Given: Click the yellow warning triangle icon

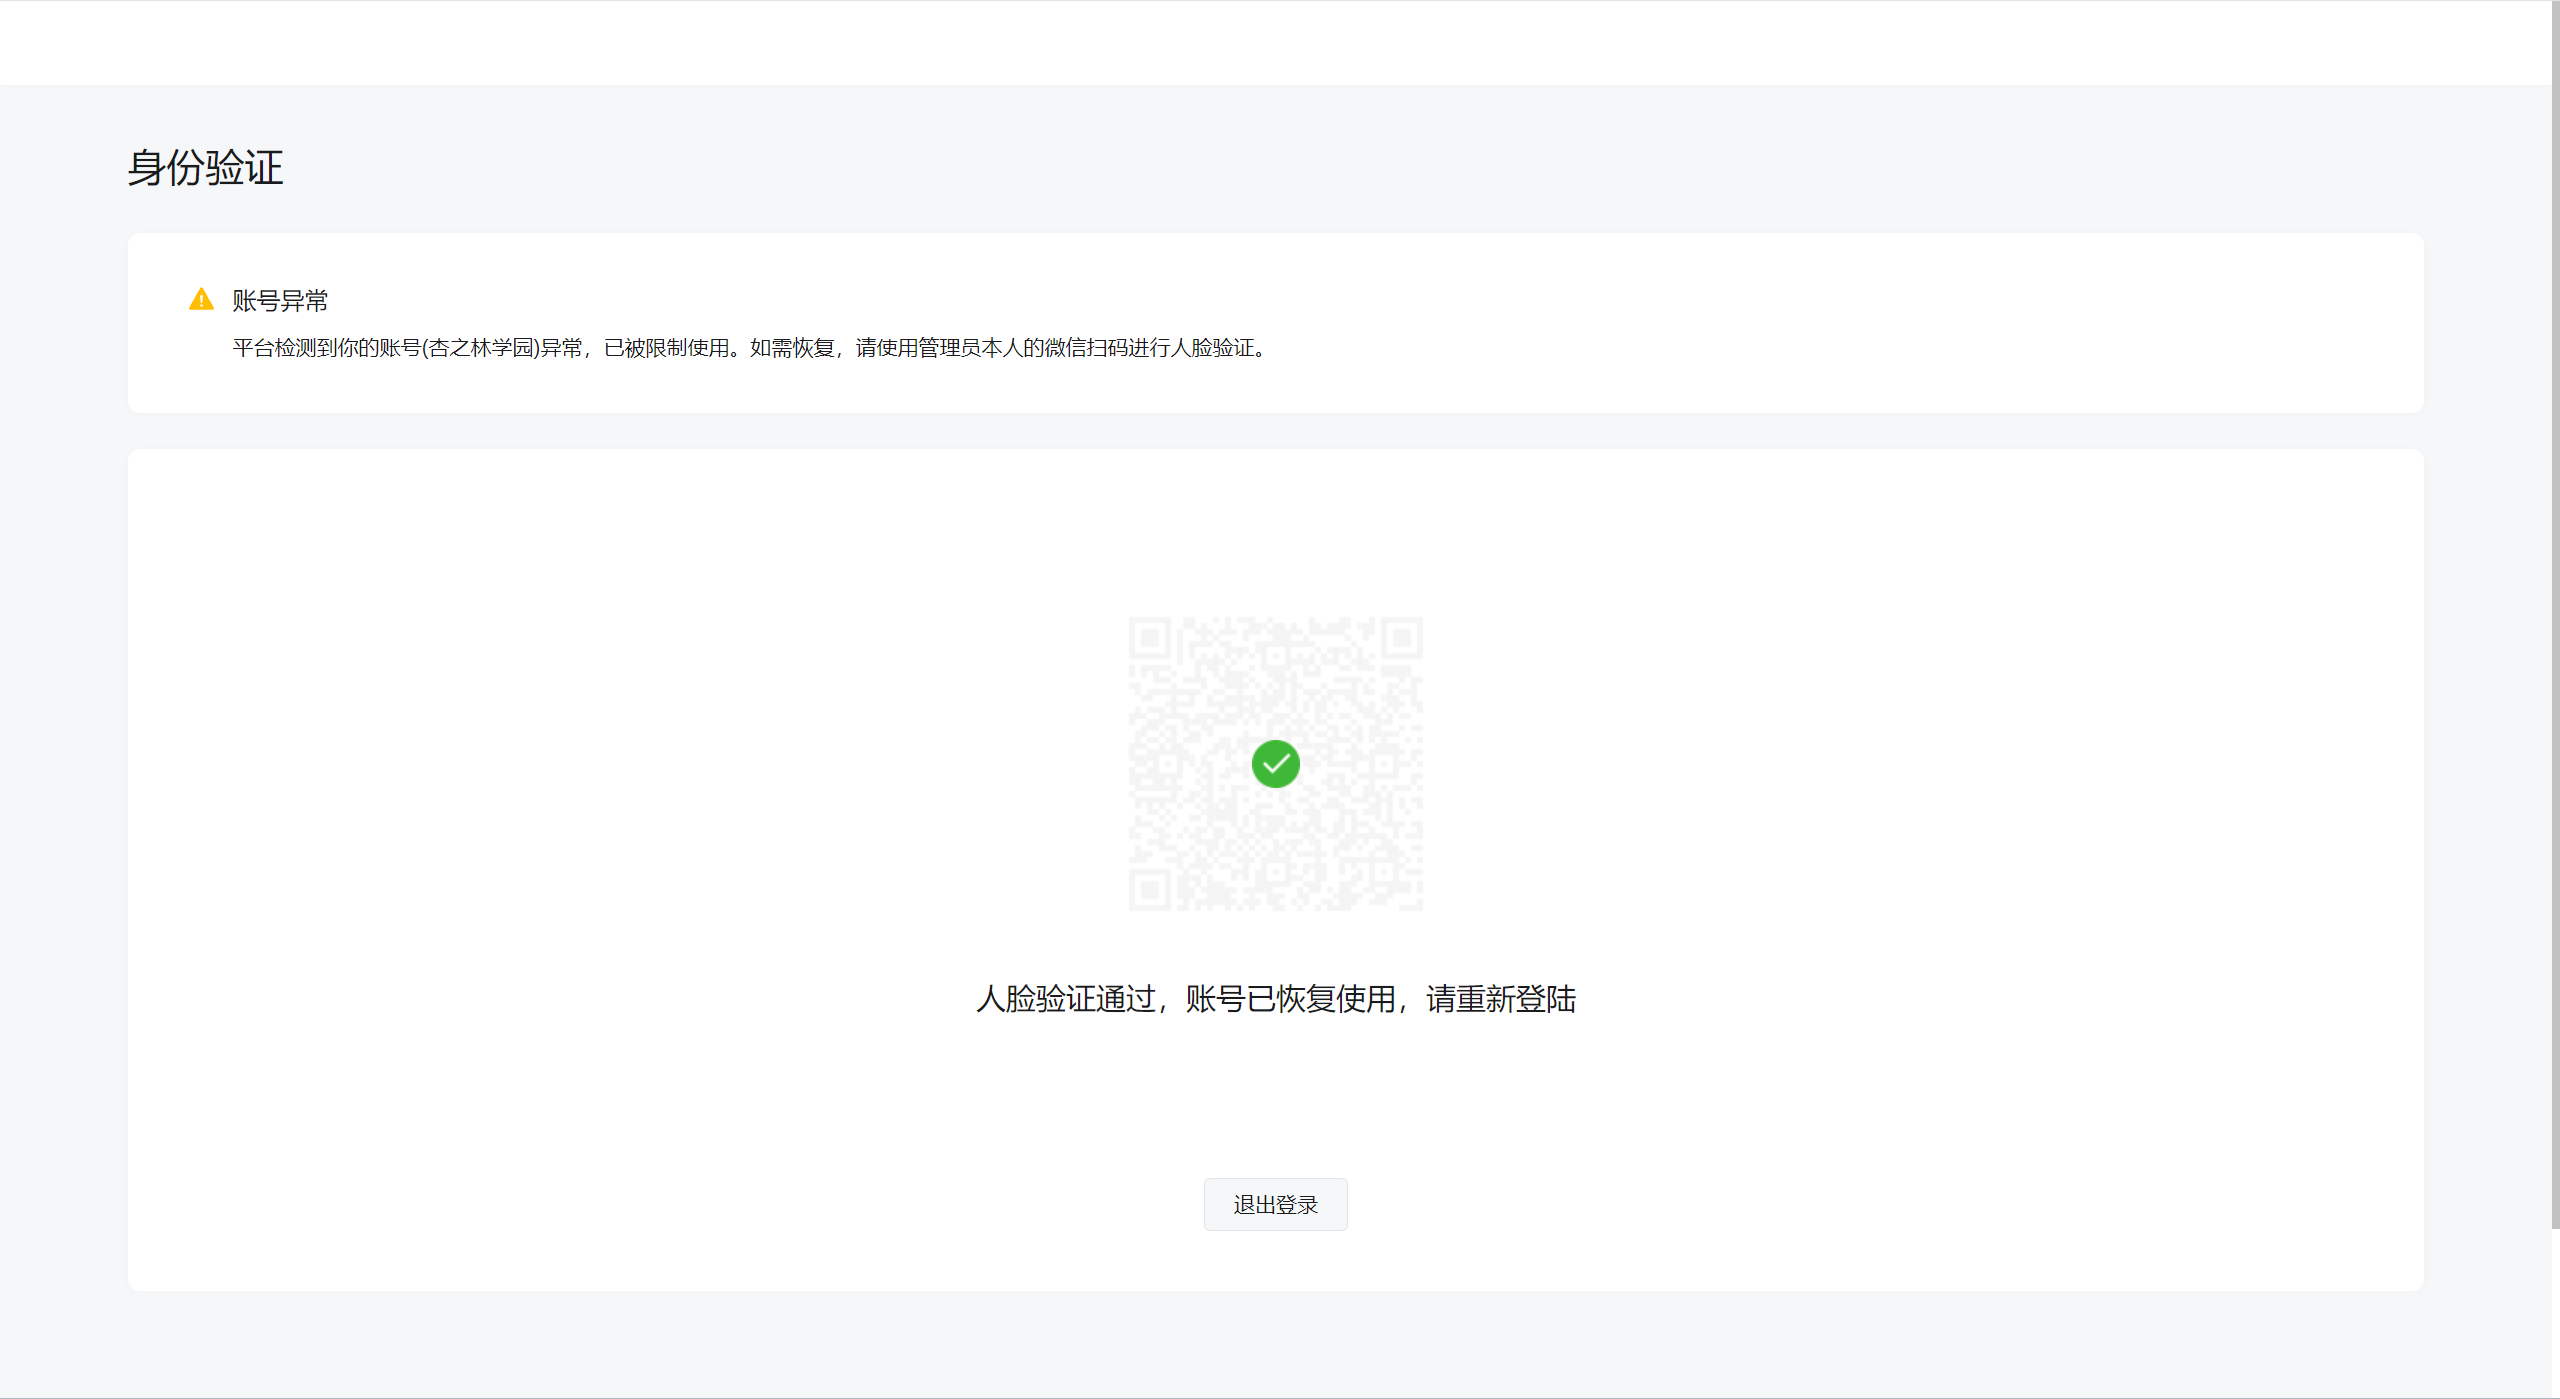Looking at the screenshot, I should click(x=201, y=299).
